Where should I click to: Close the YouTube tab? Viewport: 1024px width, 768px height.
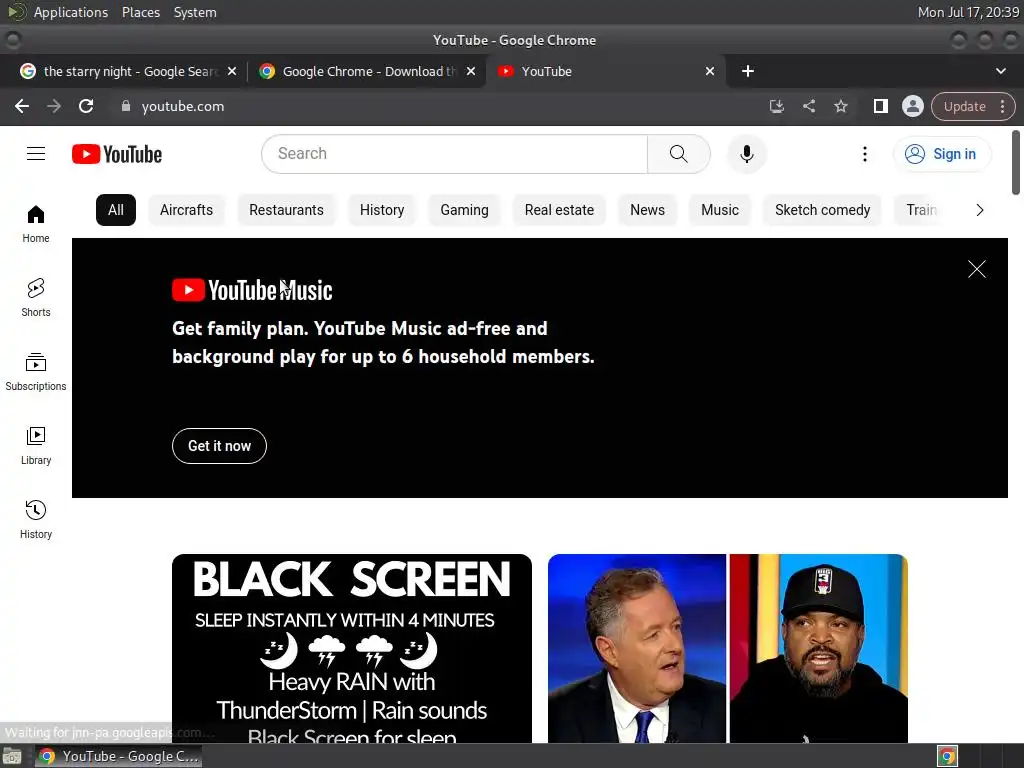tap(710, 71)
